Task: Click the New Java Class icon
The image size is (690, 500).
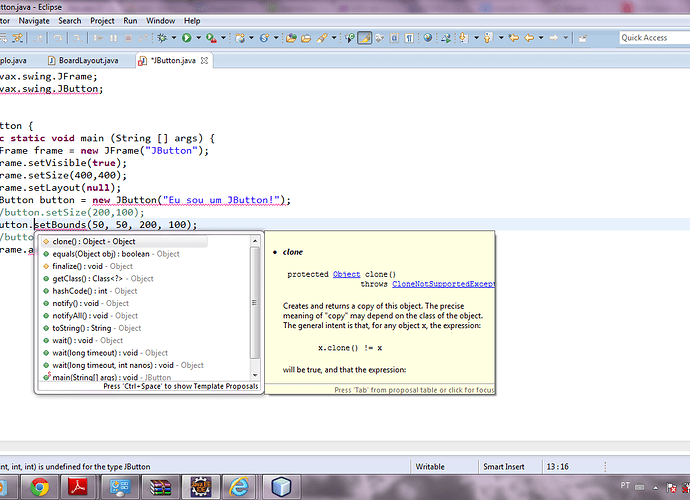Action: (x=264, y=38)
